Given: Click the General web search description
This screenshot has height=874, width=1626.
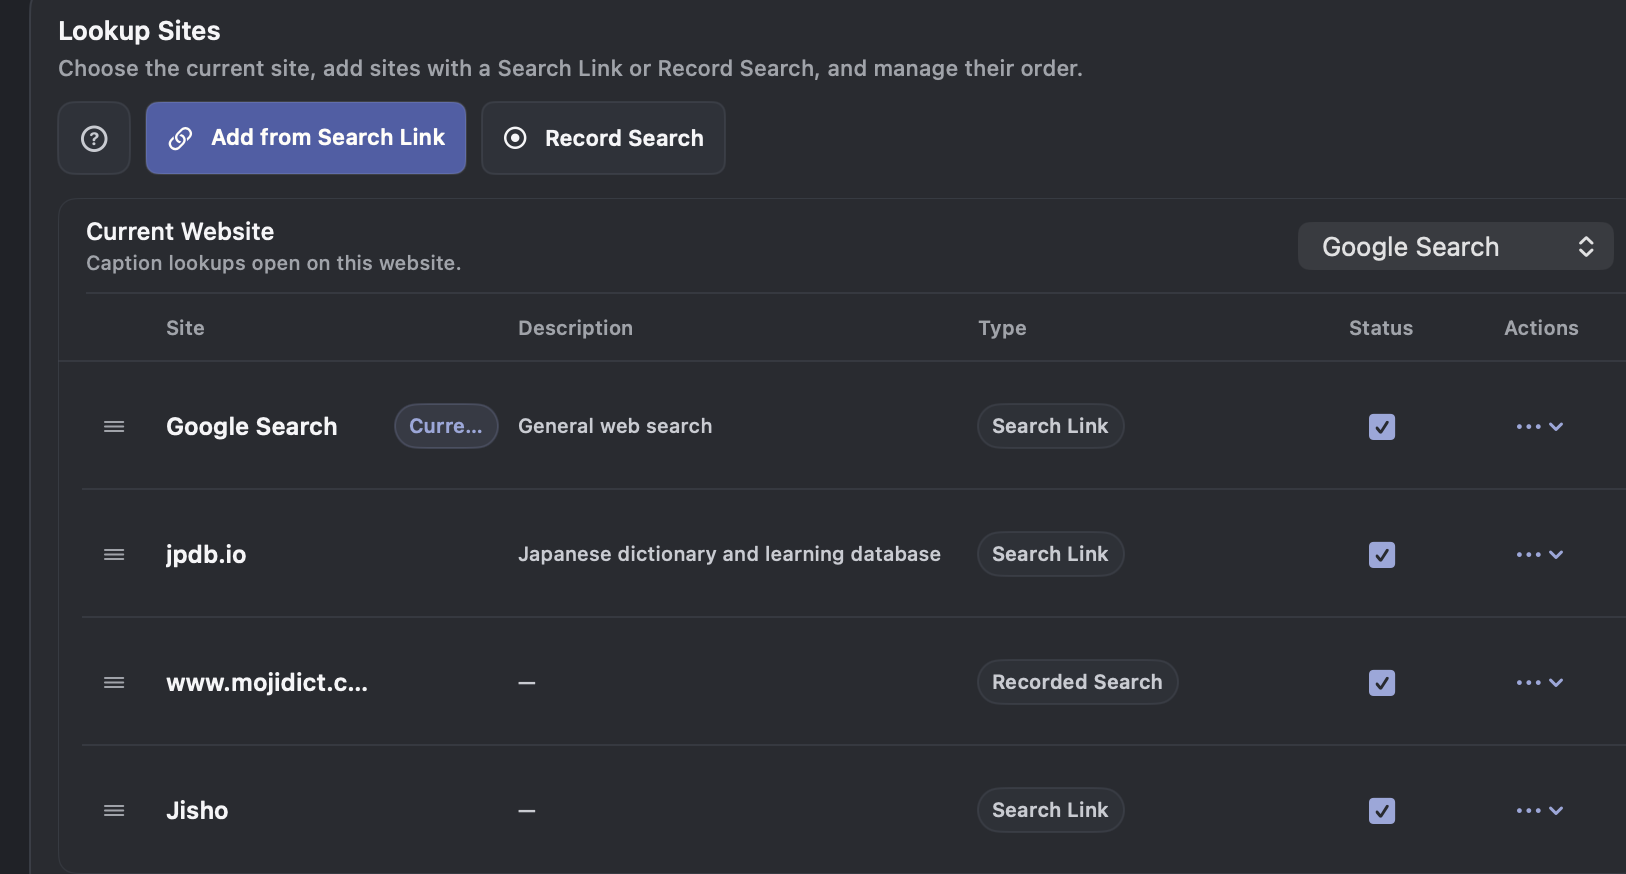Looking at the screenshot, I should pyautogui.click(x=615, y=426).
